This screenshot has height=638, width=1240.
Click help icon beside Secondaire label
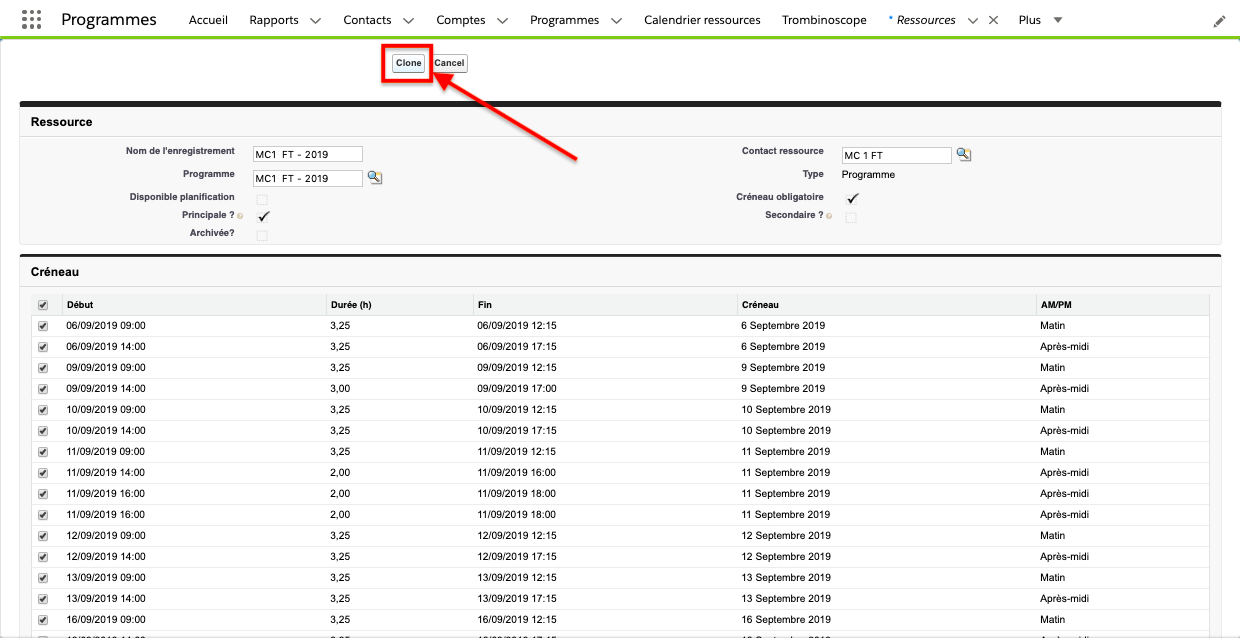click(x=829, y=216)
